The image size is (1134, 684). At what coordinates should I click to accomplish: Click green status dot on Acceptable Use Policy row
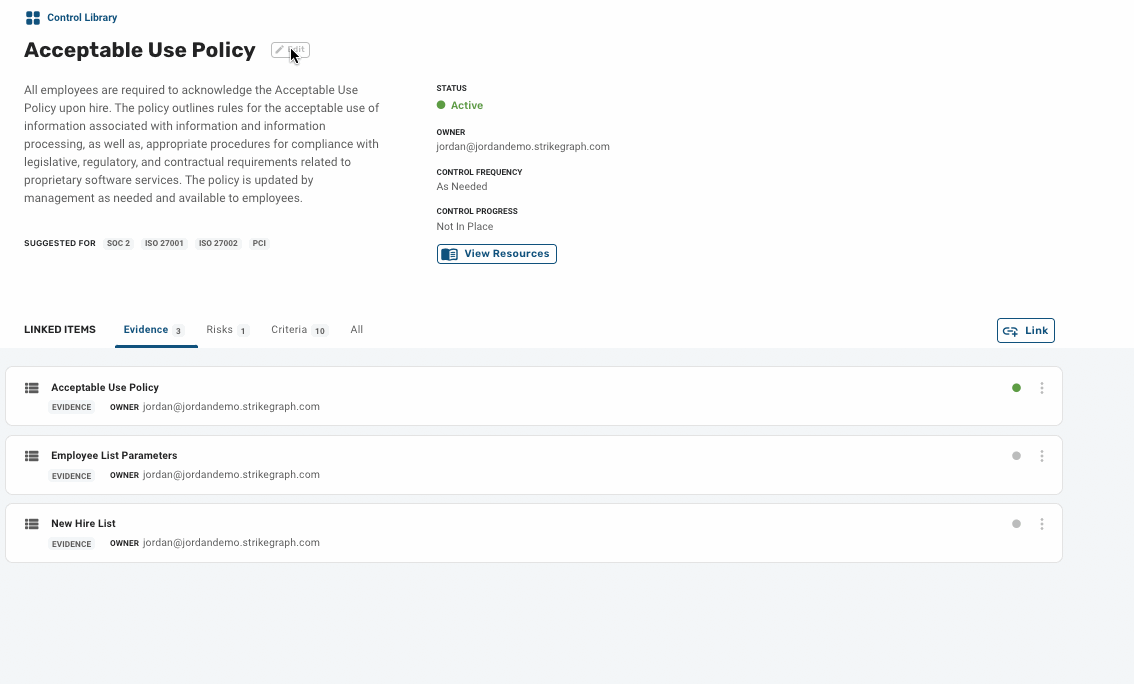(x=1016, y=388)
